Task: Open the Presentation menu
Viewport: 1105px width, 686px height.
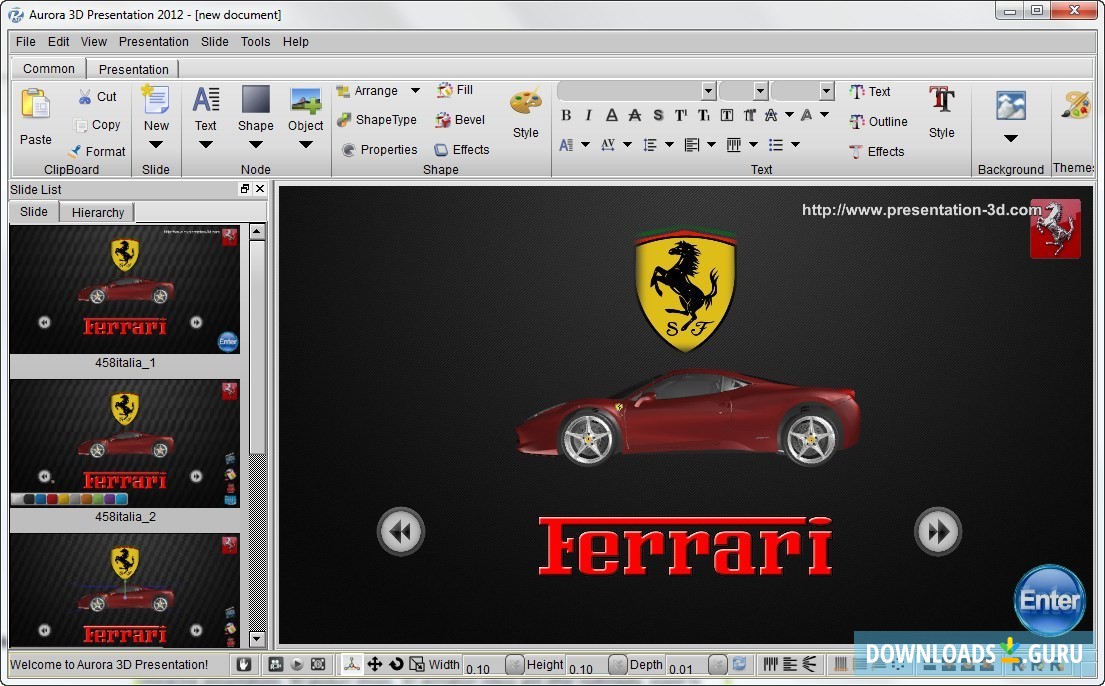Action: coord(153,41)
